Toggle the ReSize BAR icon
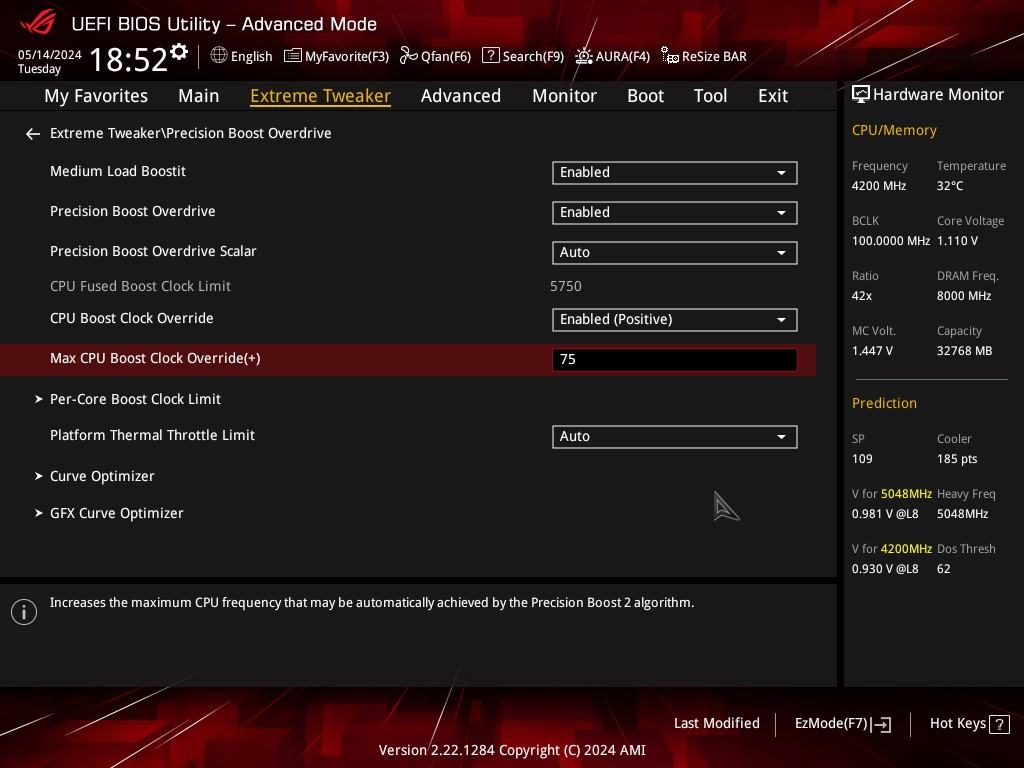This screenshot has height=768, width=1024. pos(669,56)
